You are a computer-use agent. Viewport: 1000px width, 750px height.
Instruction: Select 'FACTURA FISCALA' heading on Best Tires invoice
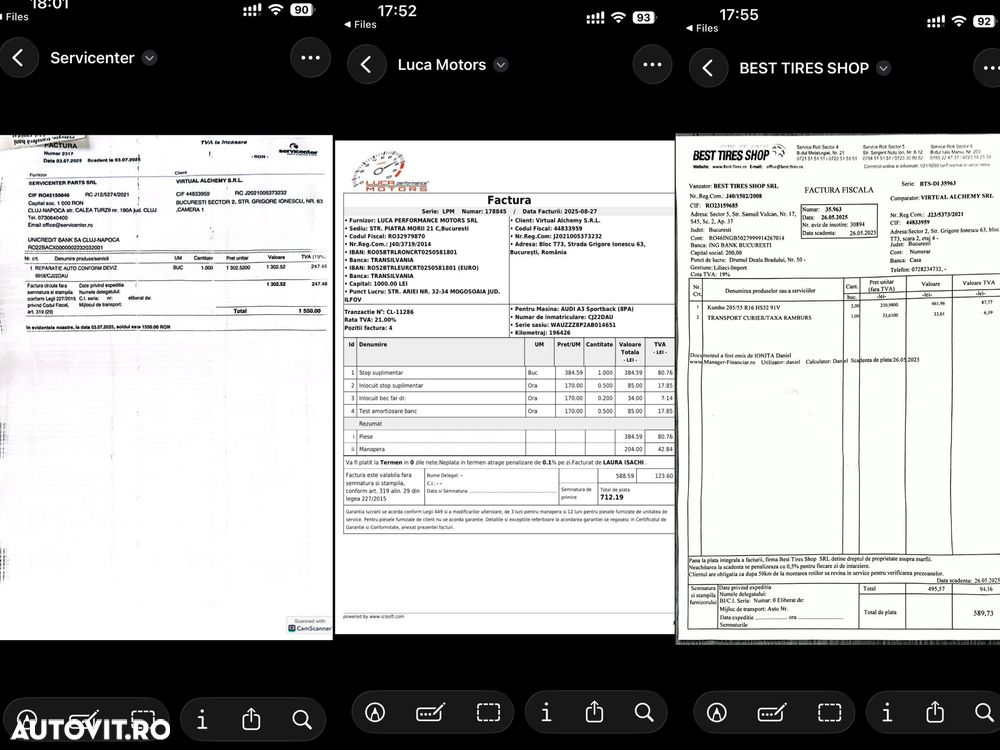(839, 190)
